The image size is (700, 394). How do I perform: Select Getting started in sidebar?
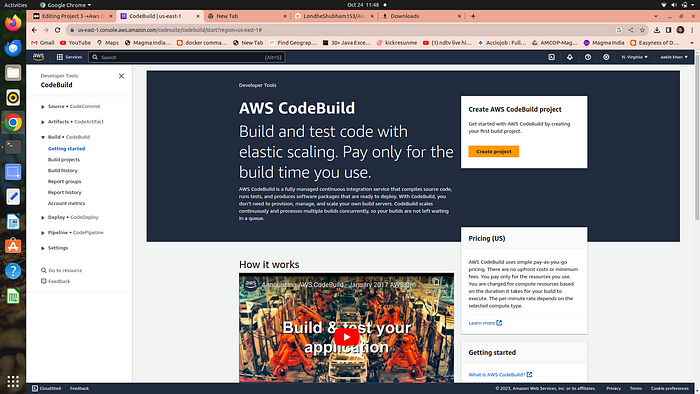click(x=67, y=149)
